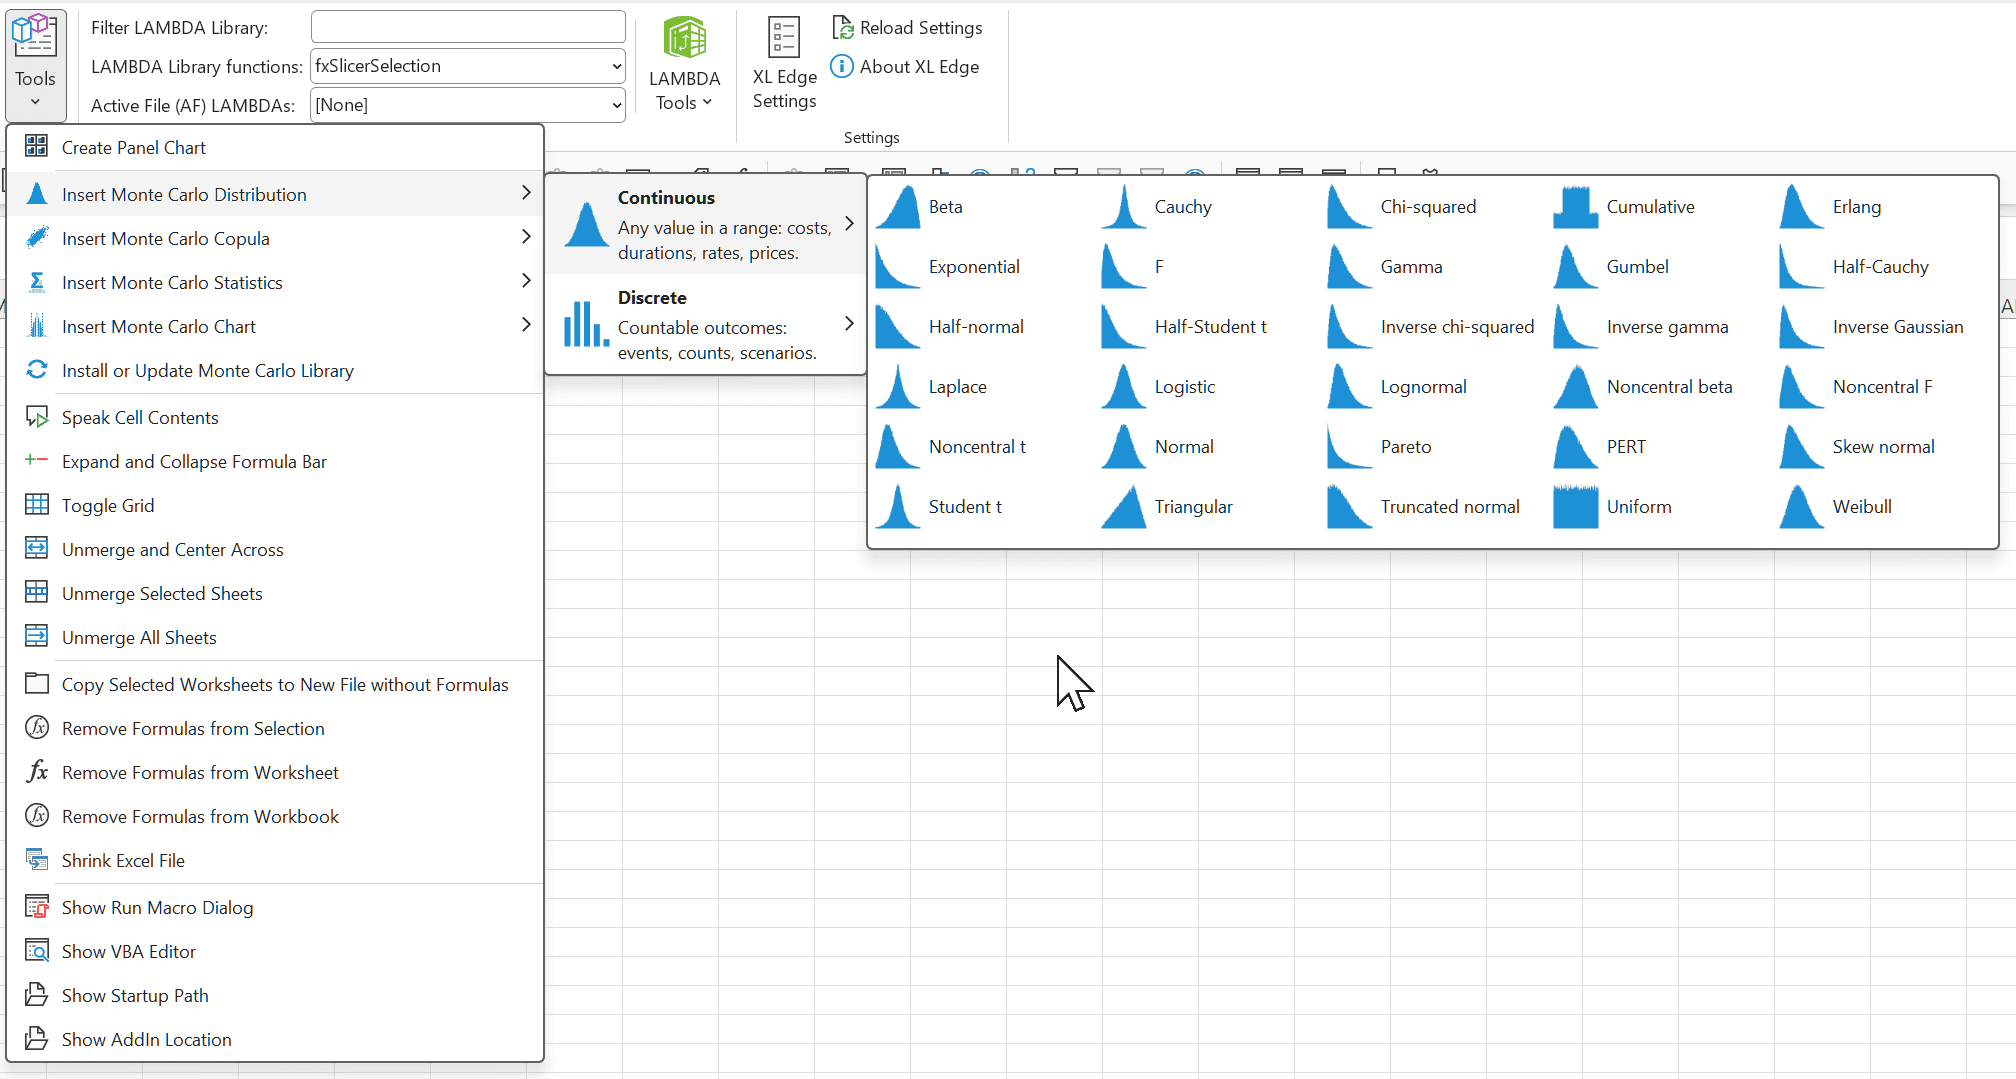Insert the Triangular distribution icon
Image resolution: width=2016 pixels, height=1079 pixels.
(1124, 507)
